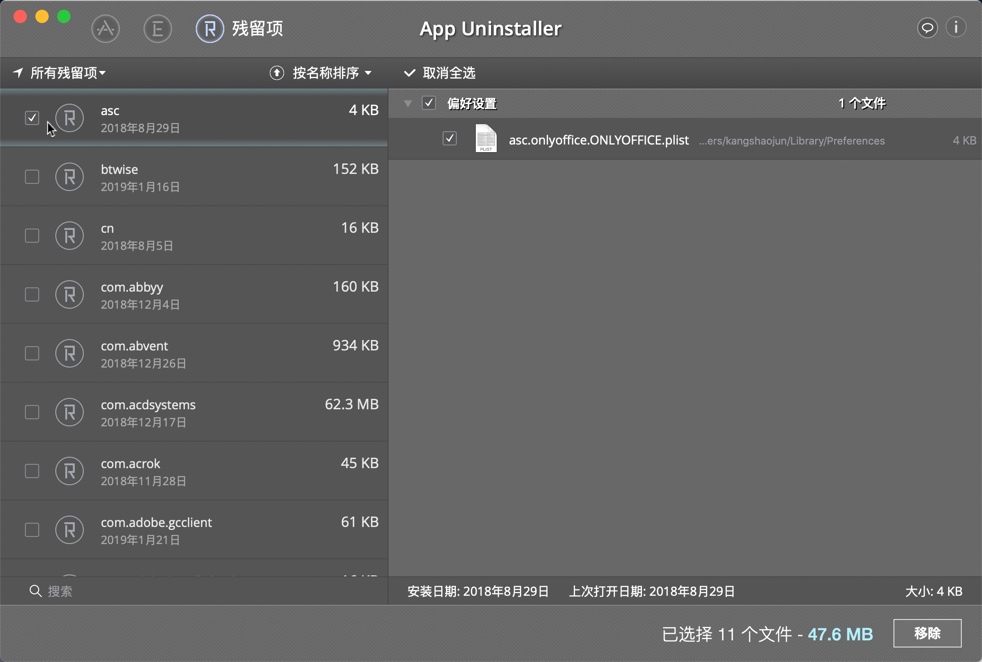Click the R 残留项 module icon
982x662 pixels.
tap(209, 28)
